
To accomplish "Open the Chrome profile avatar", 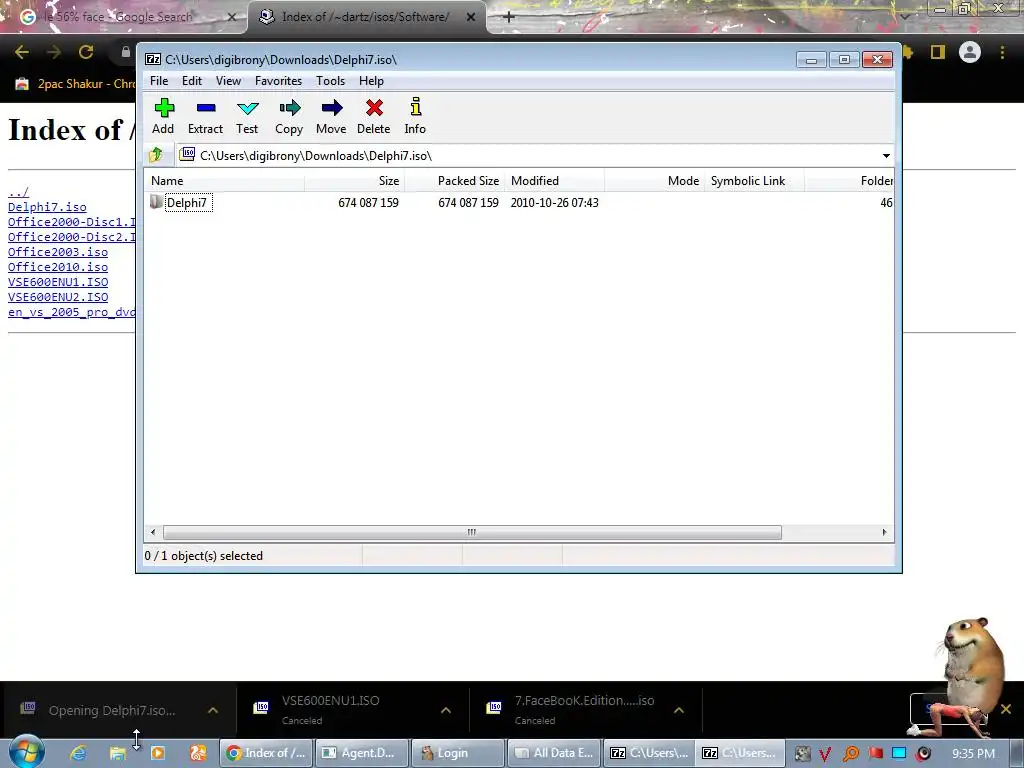I will (970, 52).
